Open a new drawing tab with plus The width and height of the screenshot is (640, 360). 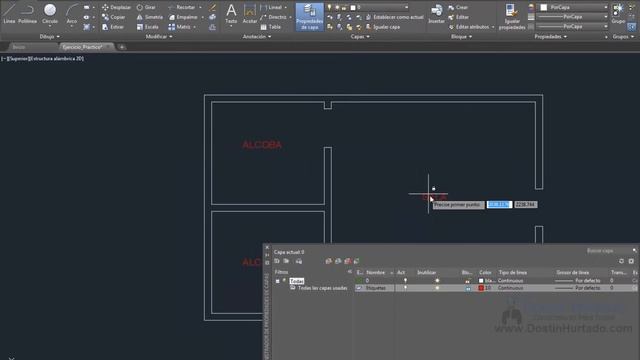point(121,47)
